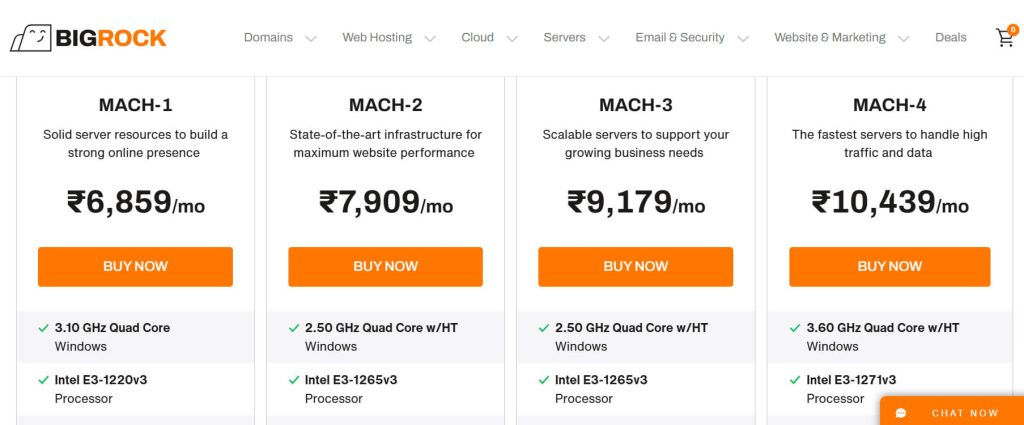Click the MACH-1 quad core checkmark icon
The width and height of the screenshot is (1024, 425).
(43, 328)
